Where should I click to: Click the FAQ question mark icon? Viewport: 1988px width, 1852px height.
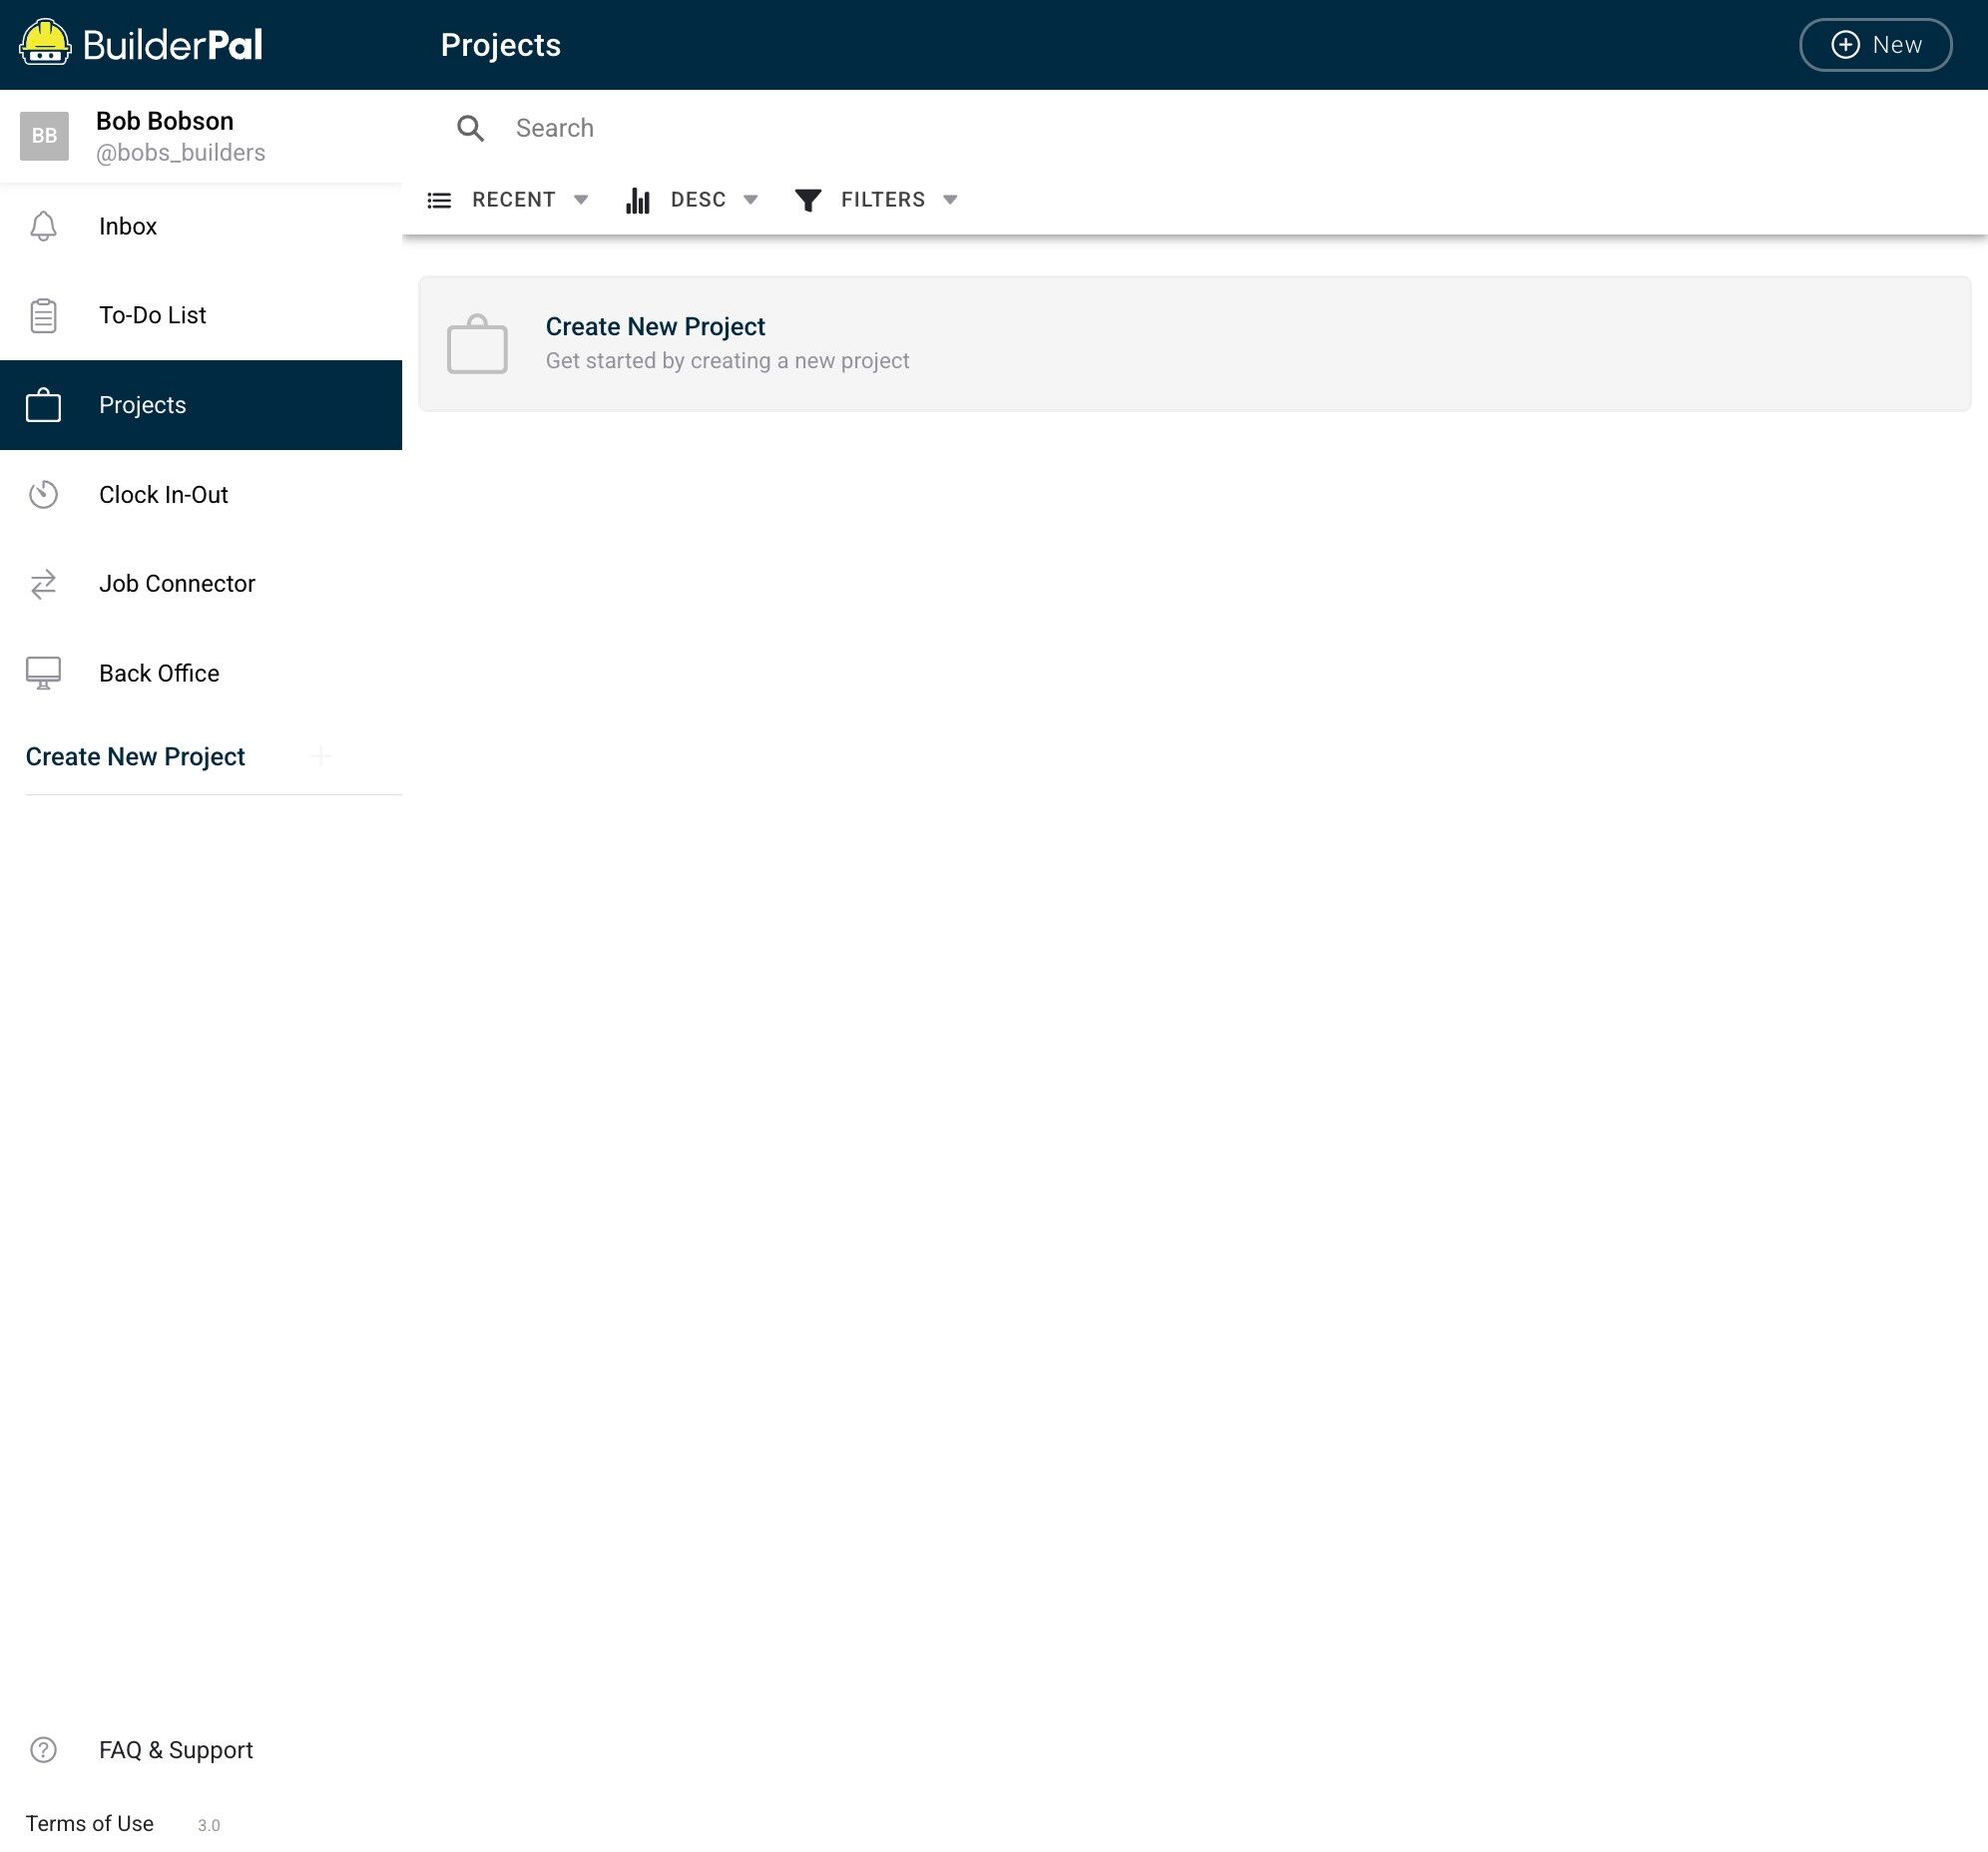click(x=43, y=1750)
